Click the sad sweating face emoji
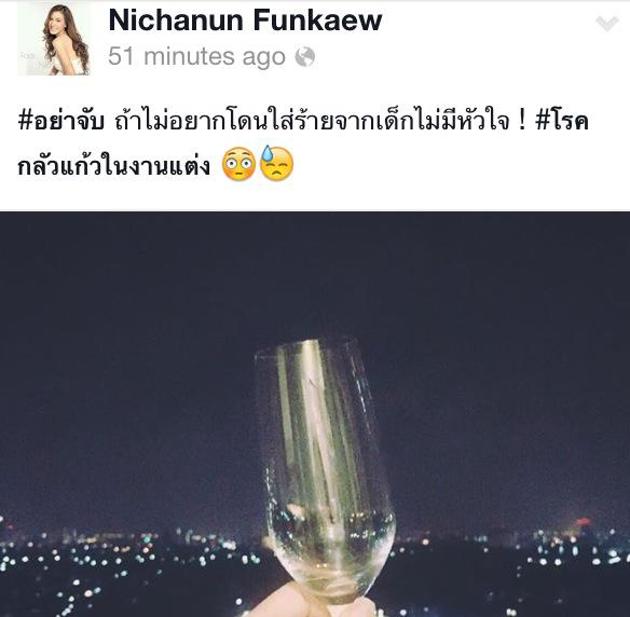This screenshot has width=630, height=617. click(x=277, y=163)
